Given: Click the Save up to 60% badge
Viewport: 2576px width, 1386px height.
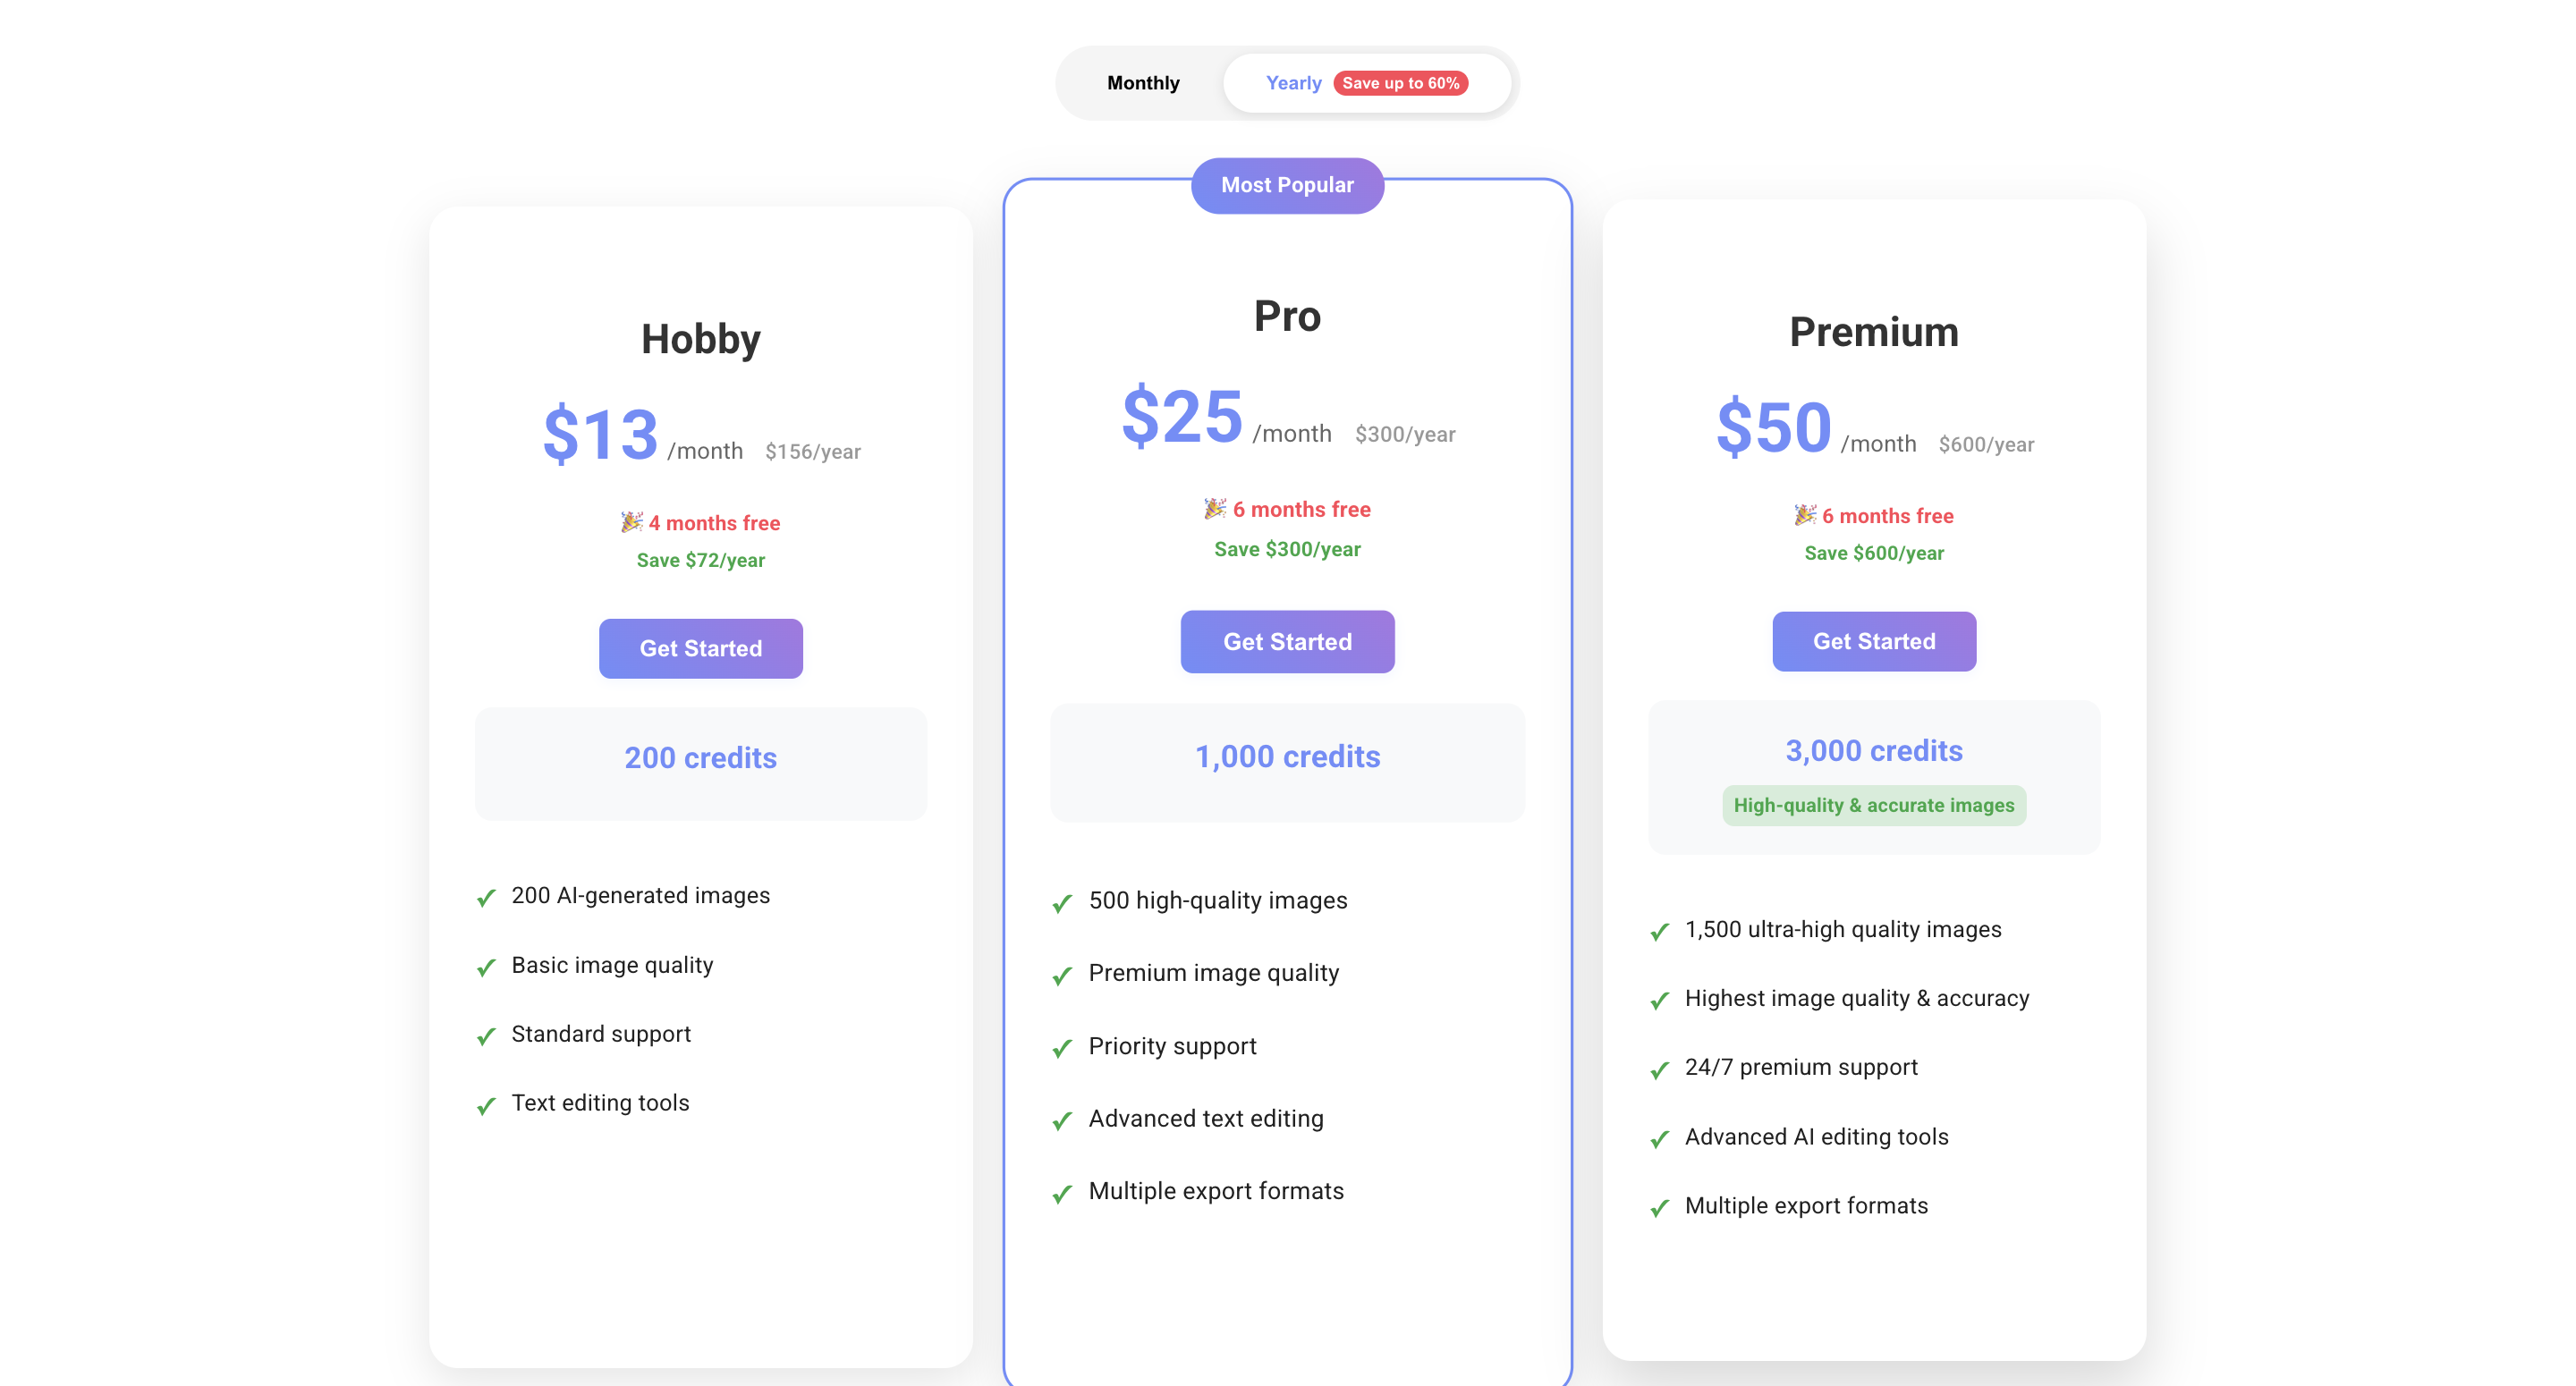Looking at the screenshot, I should pyautogui.click(x=1400, y=83).
